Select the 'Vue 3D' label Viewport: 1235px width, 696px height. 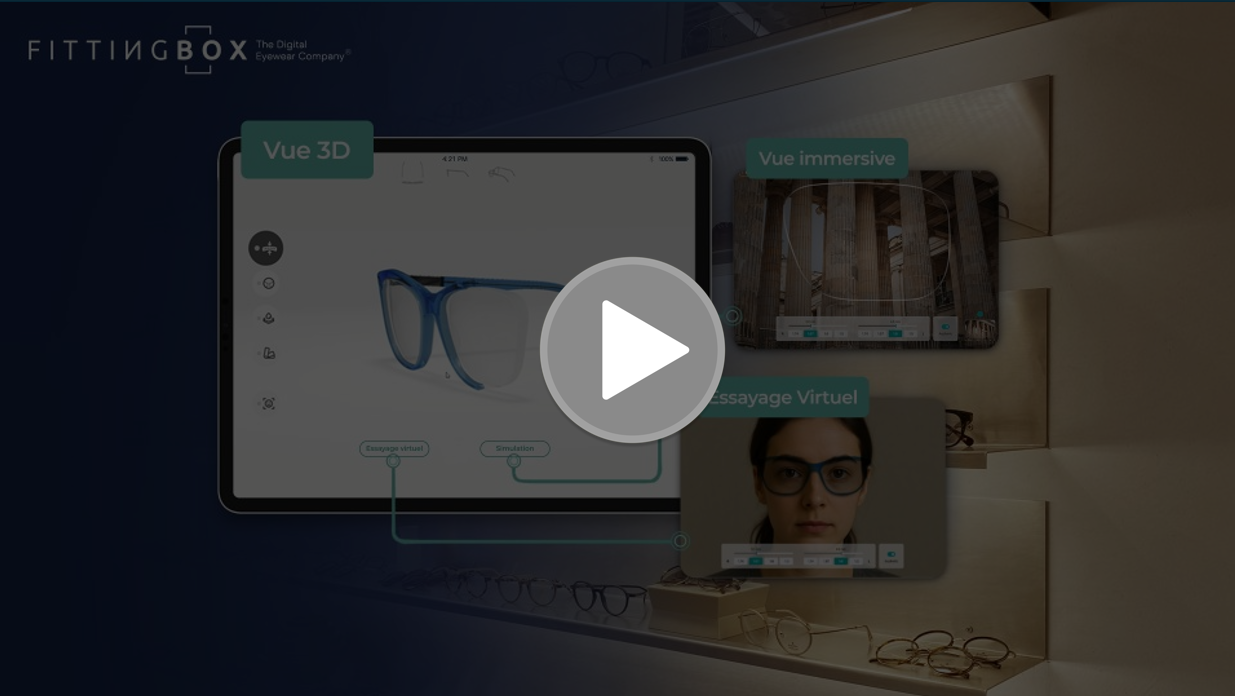(307, 150)
